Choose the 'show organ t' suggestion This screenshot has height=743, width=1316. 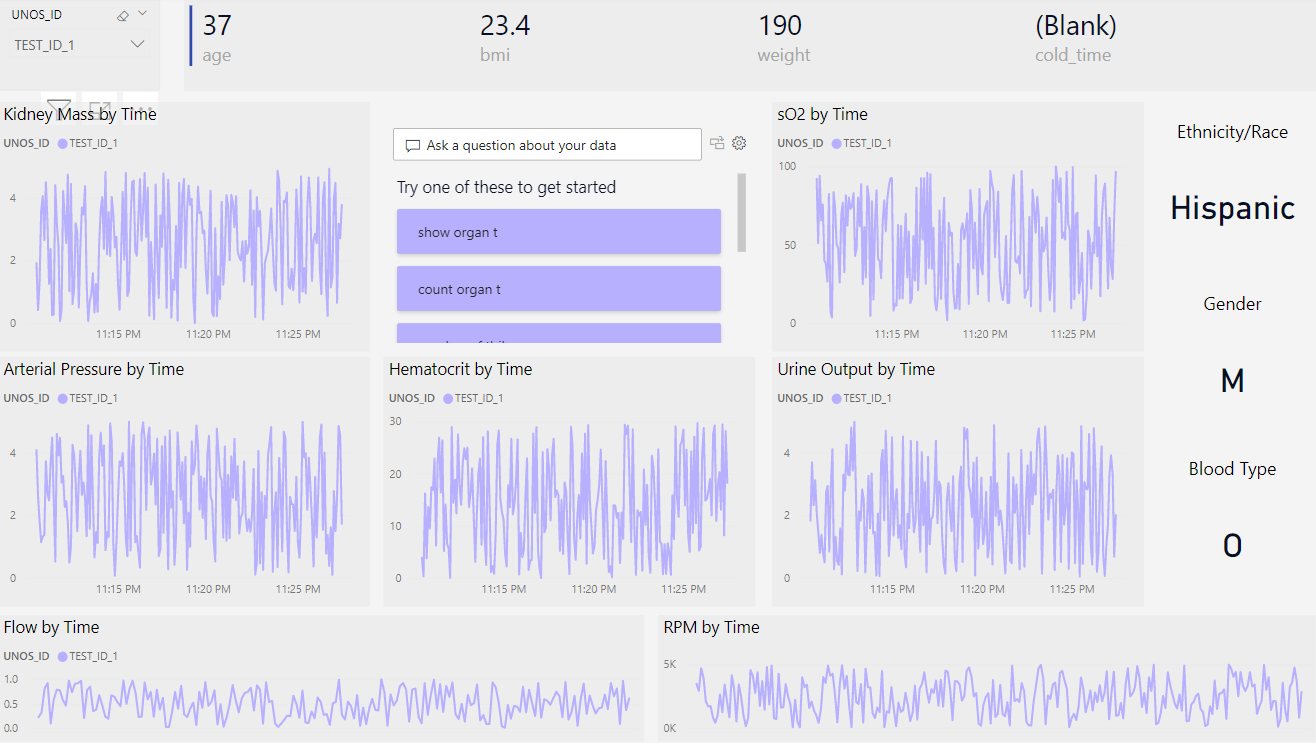(x=559, y=232)
